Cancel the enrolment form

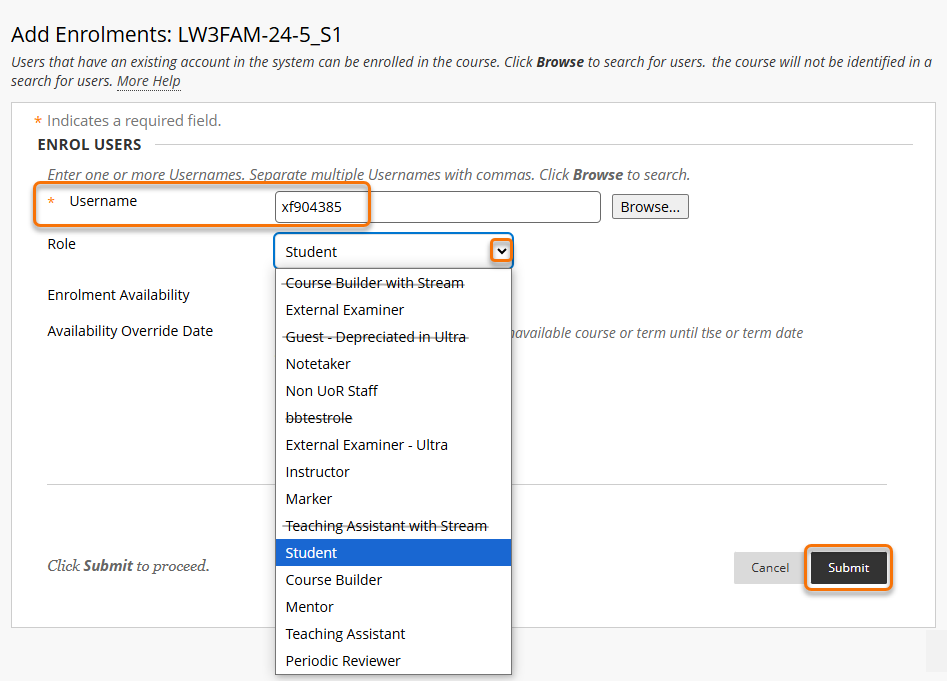pyautogui.click(x=769, y=568)
